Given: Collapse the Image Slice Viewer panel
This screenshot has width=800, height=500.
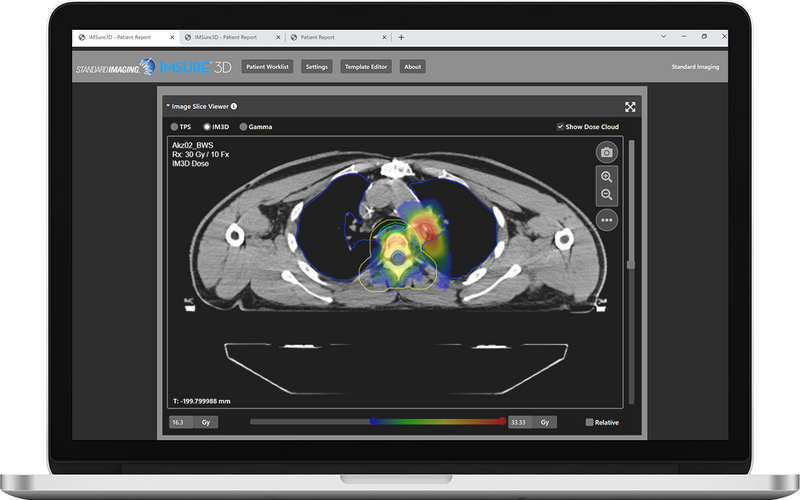Looking at the screenshot, I should pyautogui.click(x=168, y=106).
